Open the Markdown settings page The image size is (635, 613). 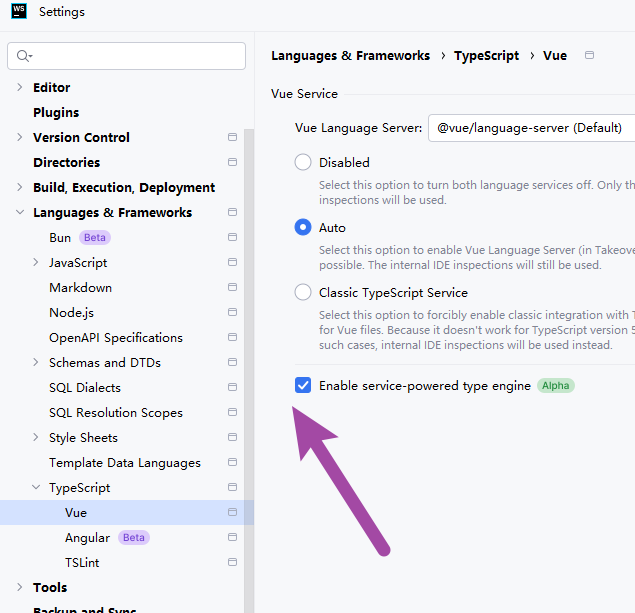[x=80, y=287]
